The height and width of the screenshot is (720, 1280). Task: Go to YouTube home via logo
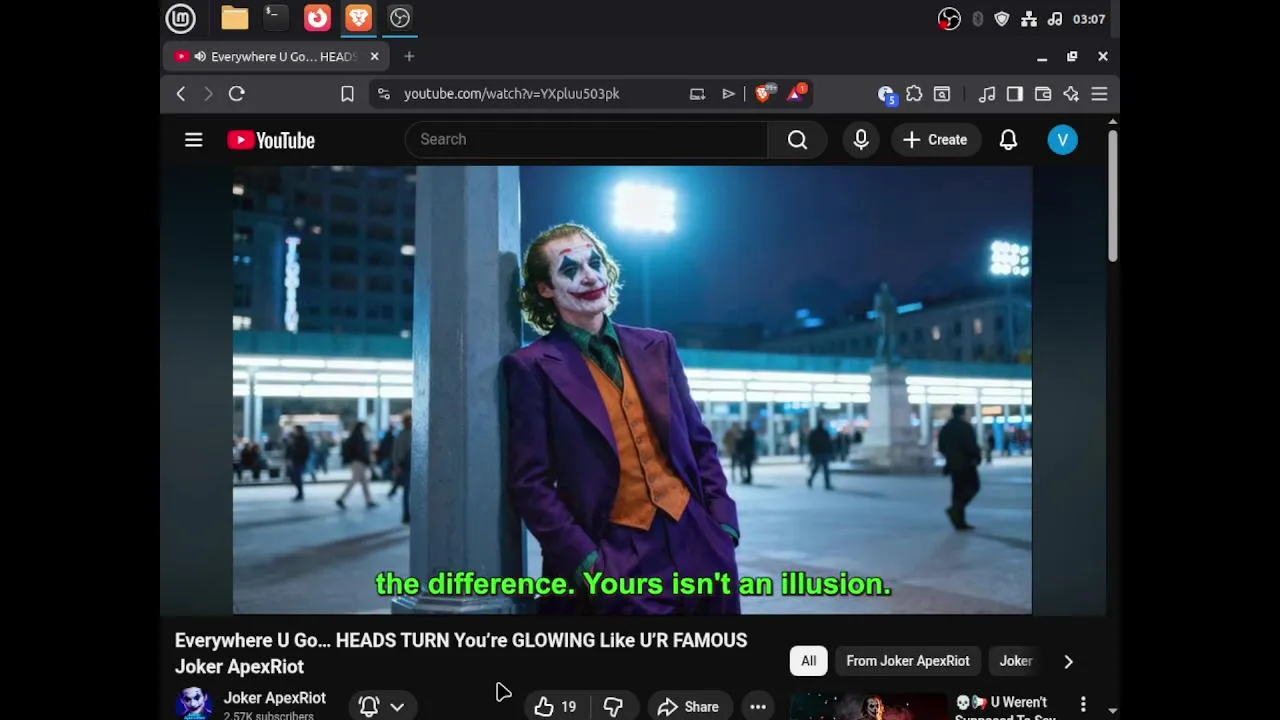(271, 140)
